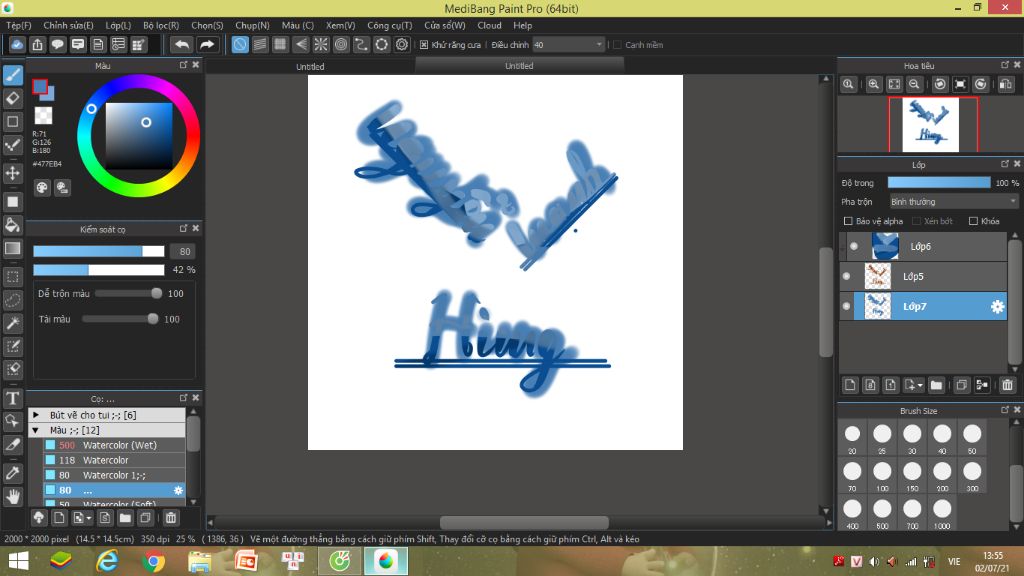1024x576 pixels.
Task: Switch to the first Untitled tab
Action: pos(310,66)
